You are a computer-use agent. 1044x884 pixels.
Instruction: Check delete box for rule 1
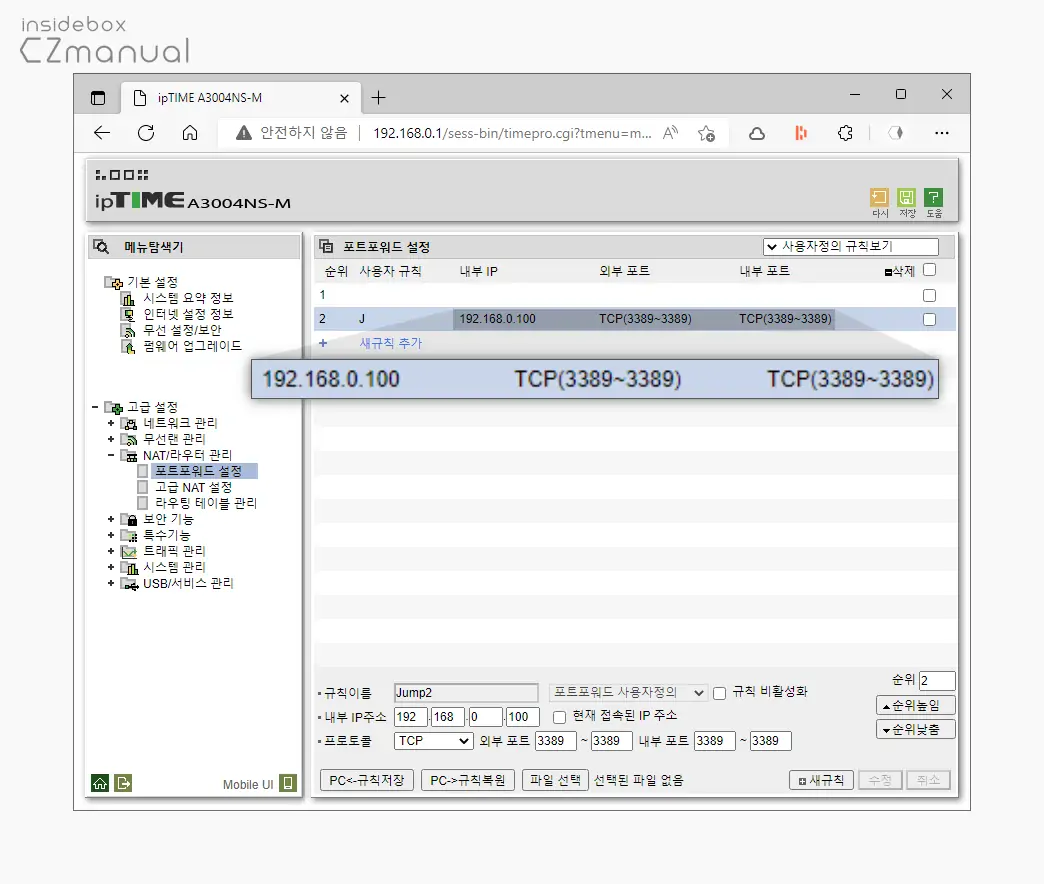929,295
